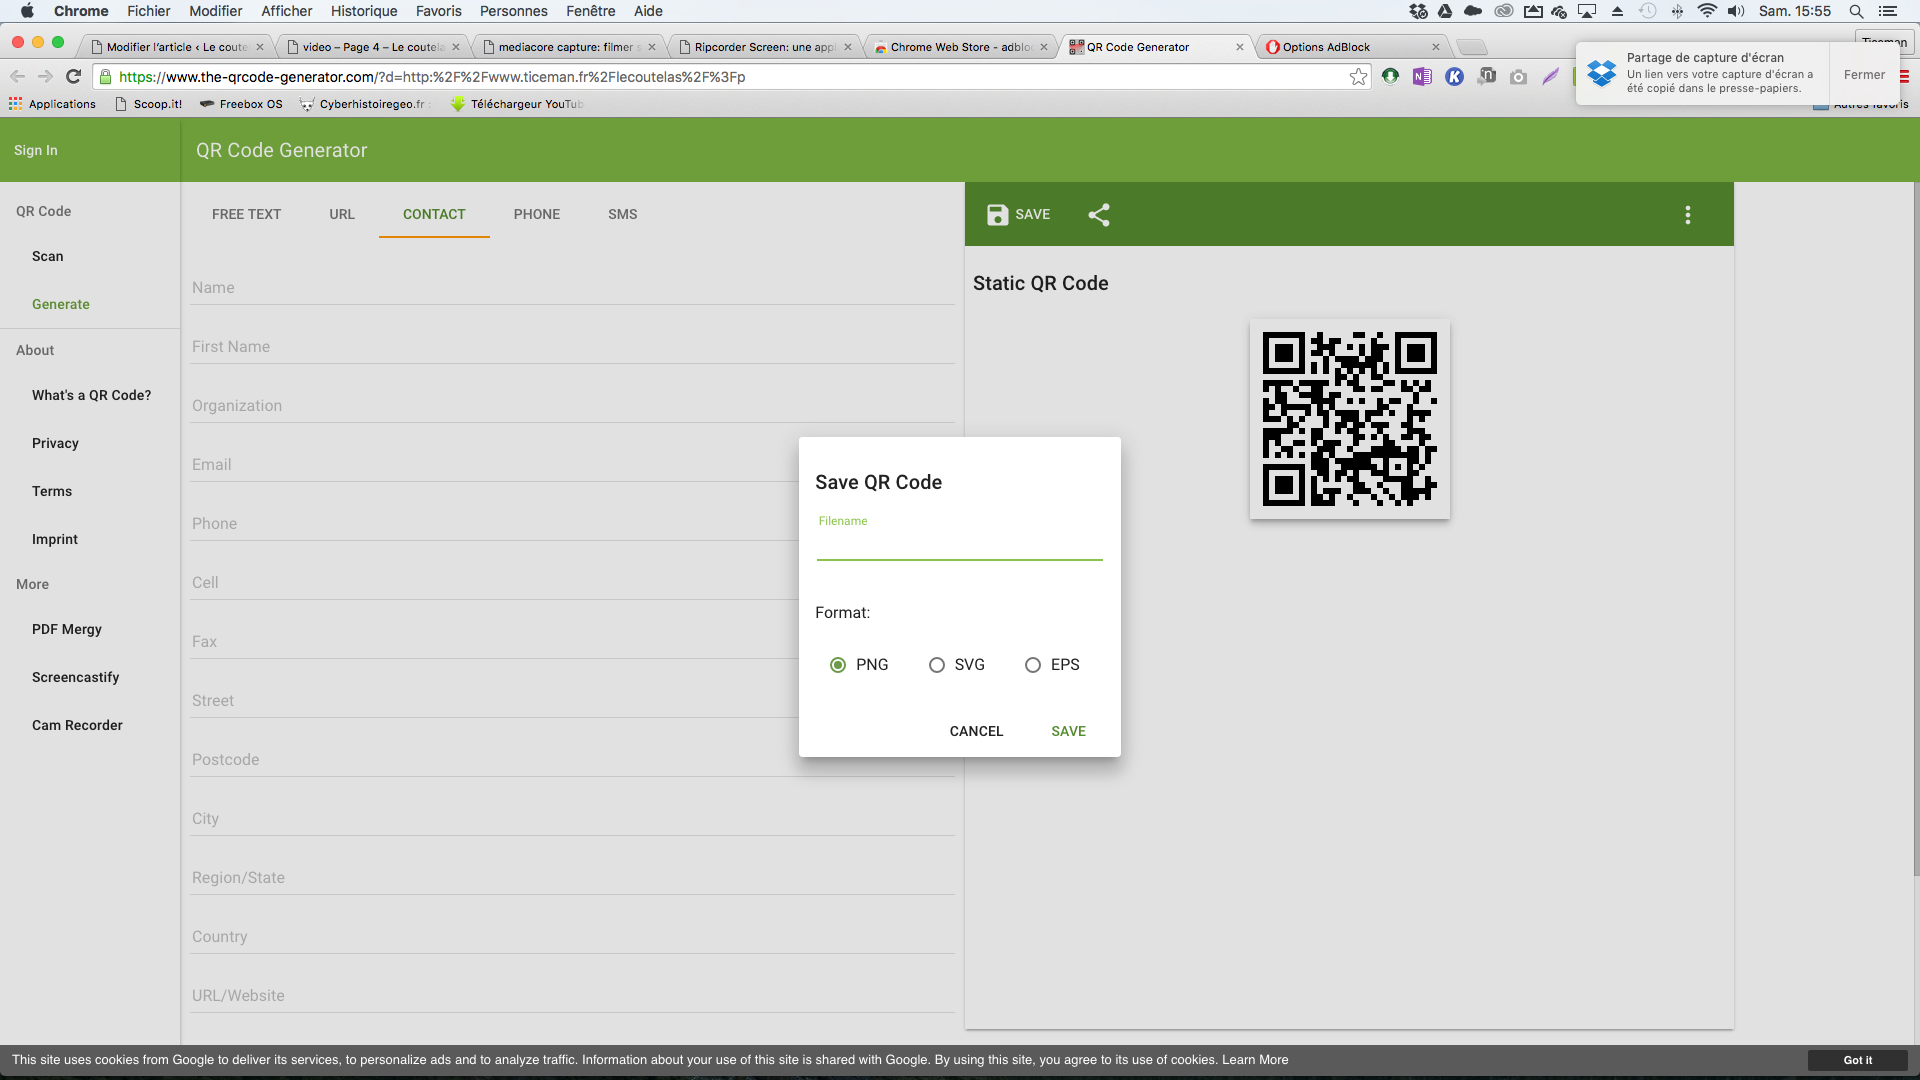Bookmark this page with the star icon
Image resolution: width=1920 pixels, height=1080 pixels.
(x=1358, y=77)
